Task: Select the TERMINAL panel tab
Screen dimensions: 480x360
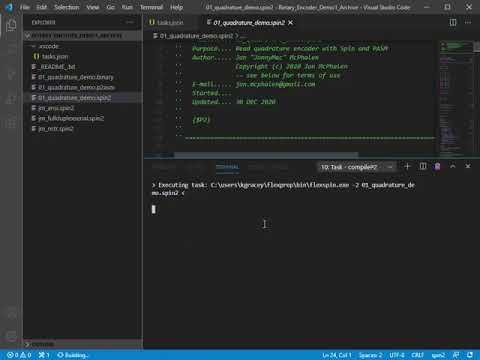Action: pyautogui.click(x=227, y=167)
